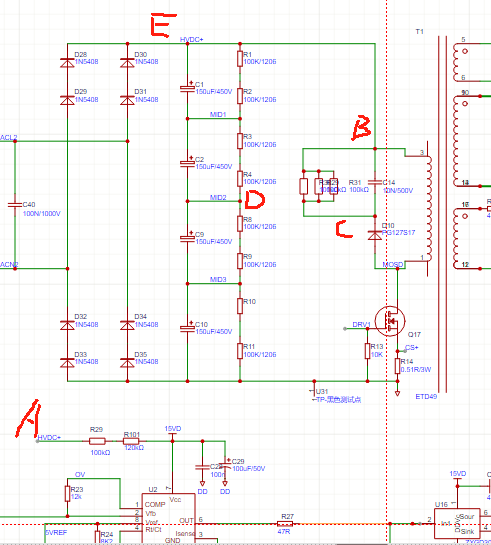Click the 0.51R/3W value text

click(x=416, y=369)
